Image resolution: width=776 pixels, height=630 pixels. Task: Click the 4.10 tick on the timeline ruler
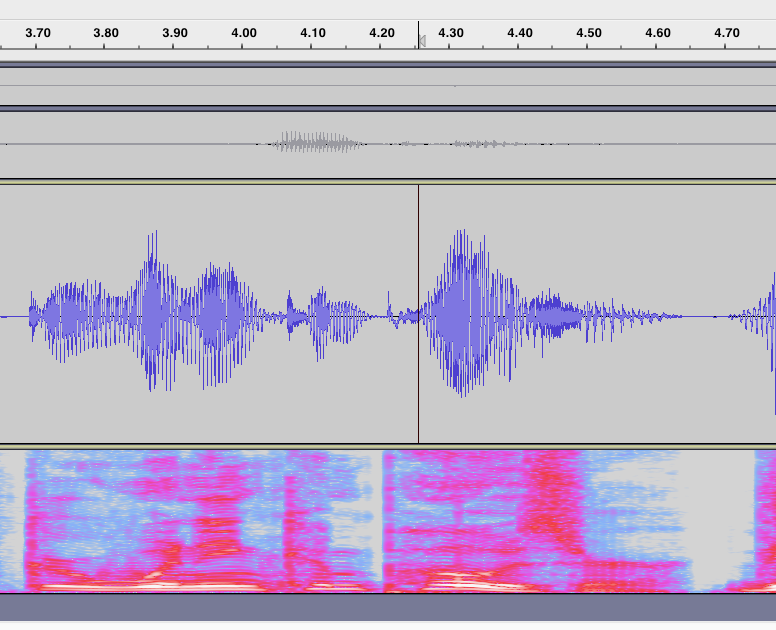[313, 33]
